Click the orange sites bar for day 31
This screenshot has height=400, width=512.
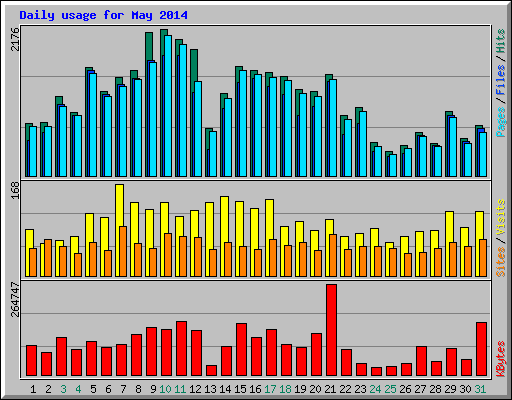pyautogui.click(x=483, y=258)
